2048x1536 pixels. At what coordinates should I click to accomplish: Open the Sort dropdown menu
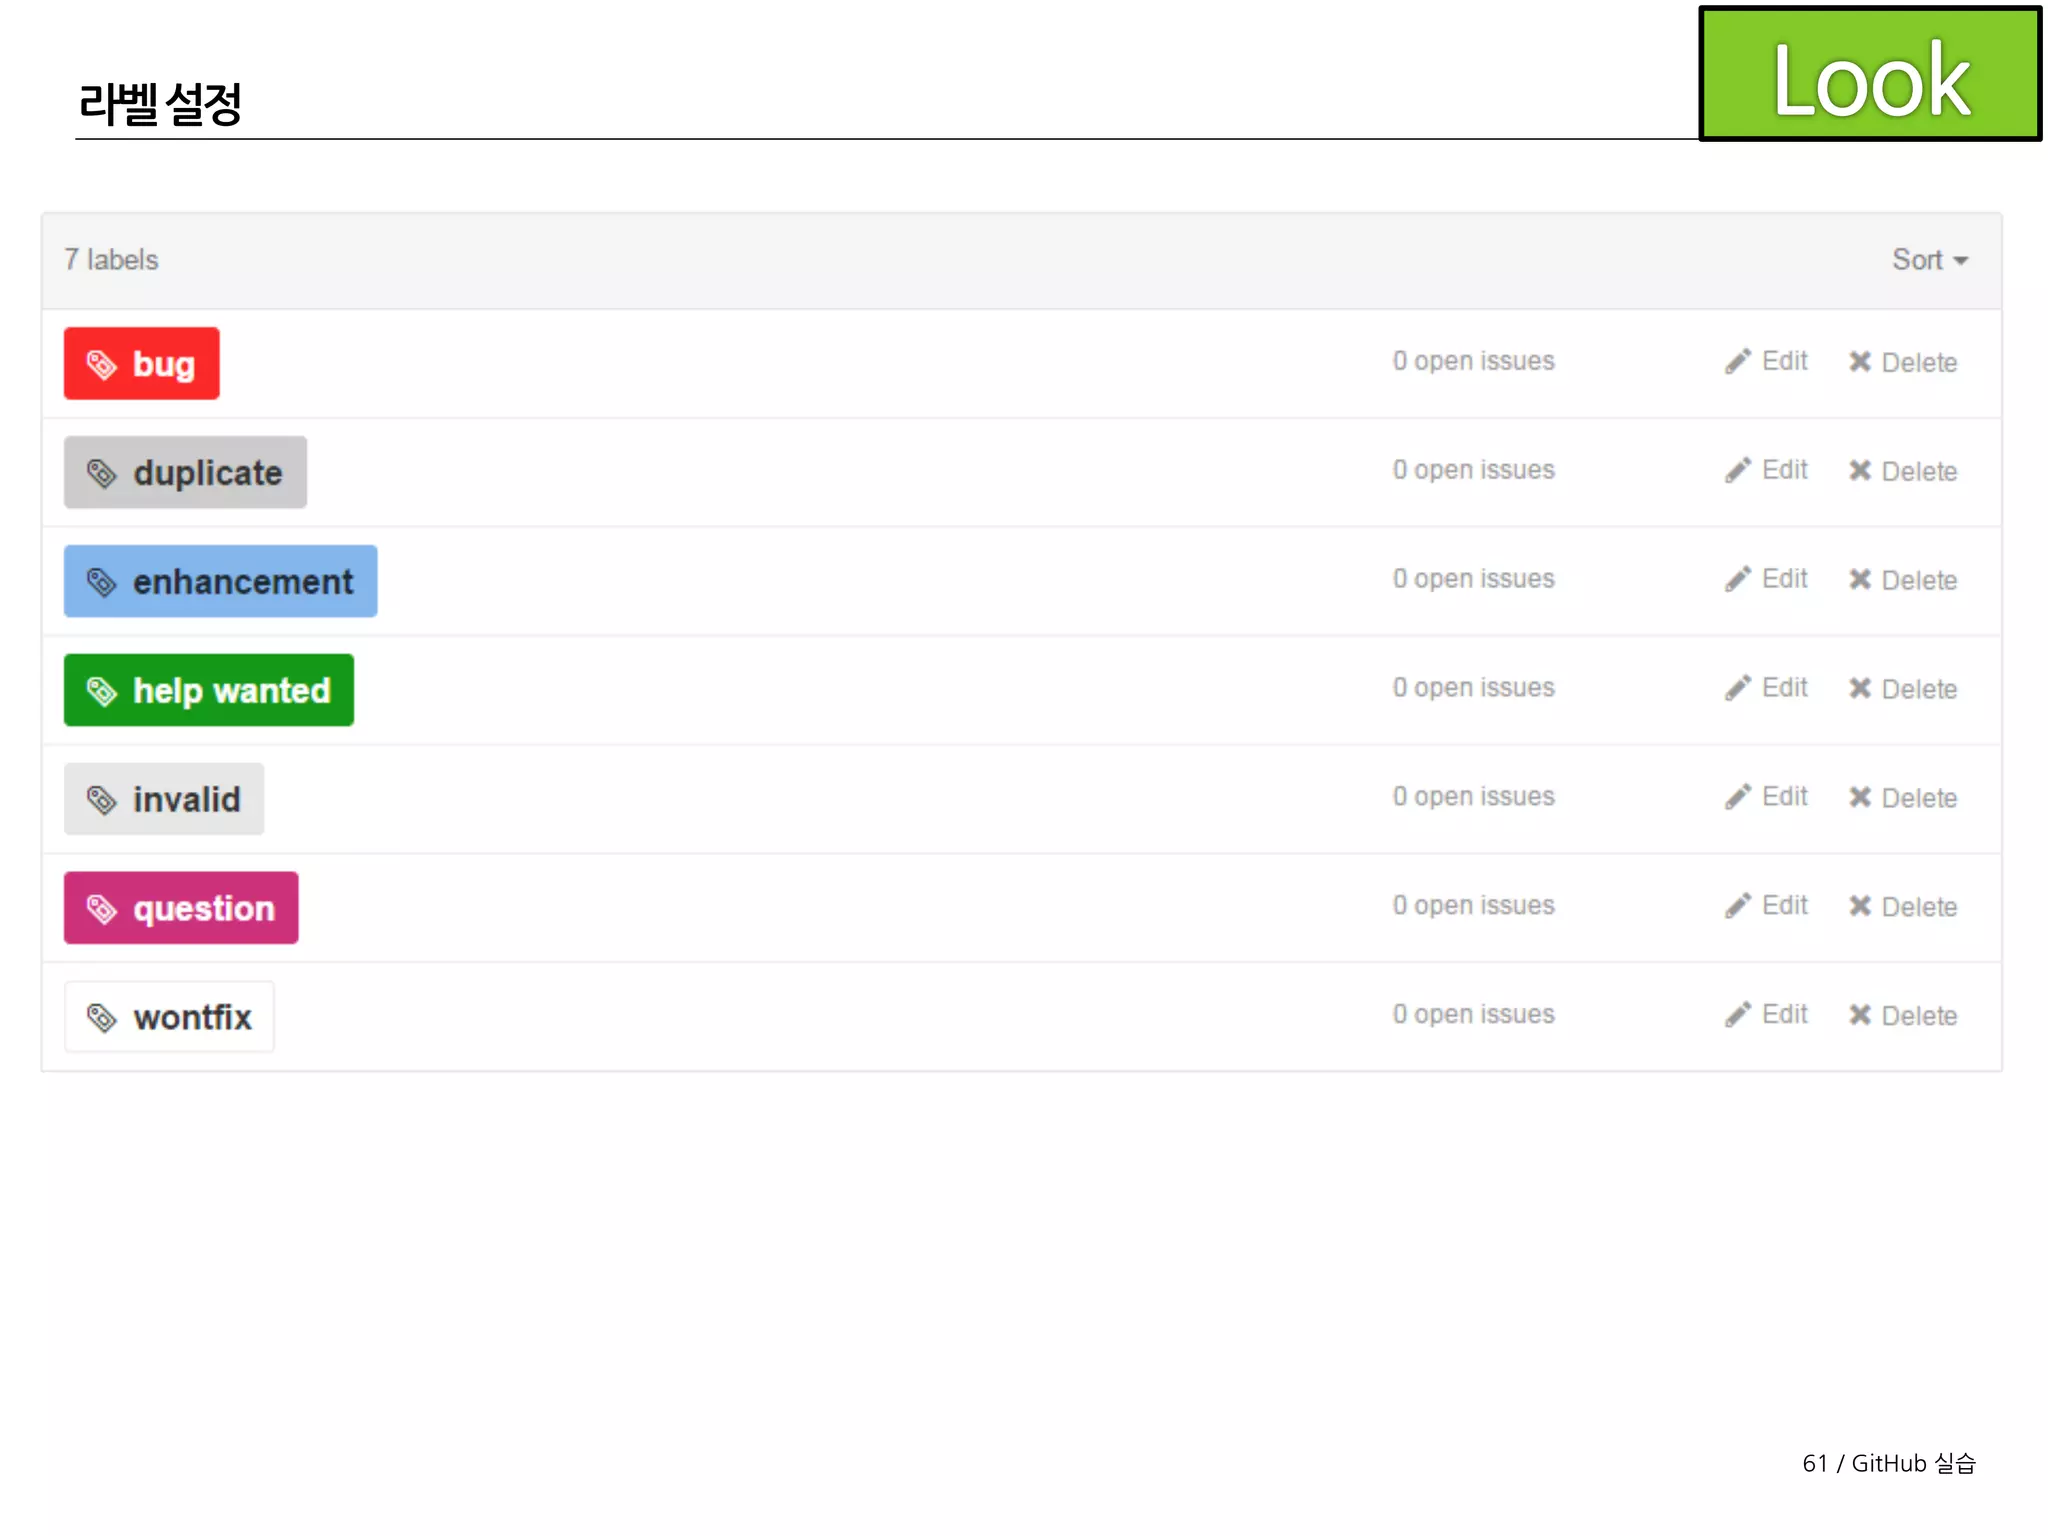pos(1930,260)
